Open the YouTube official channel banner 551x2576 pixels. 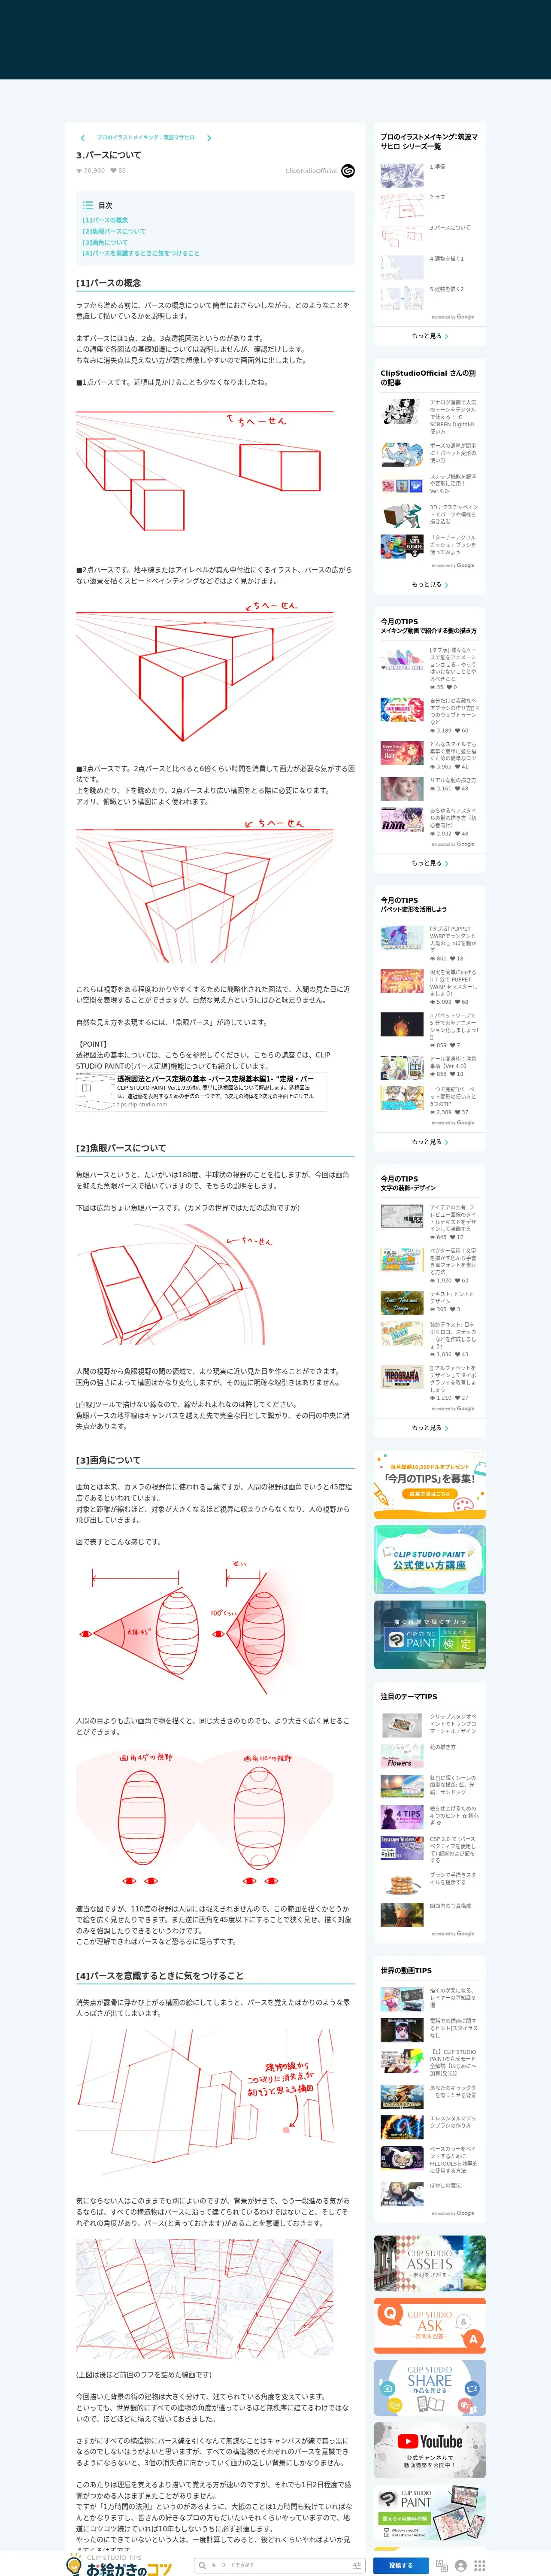430,2450
